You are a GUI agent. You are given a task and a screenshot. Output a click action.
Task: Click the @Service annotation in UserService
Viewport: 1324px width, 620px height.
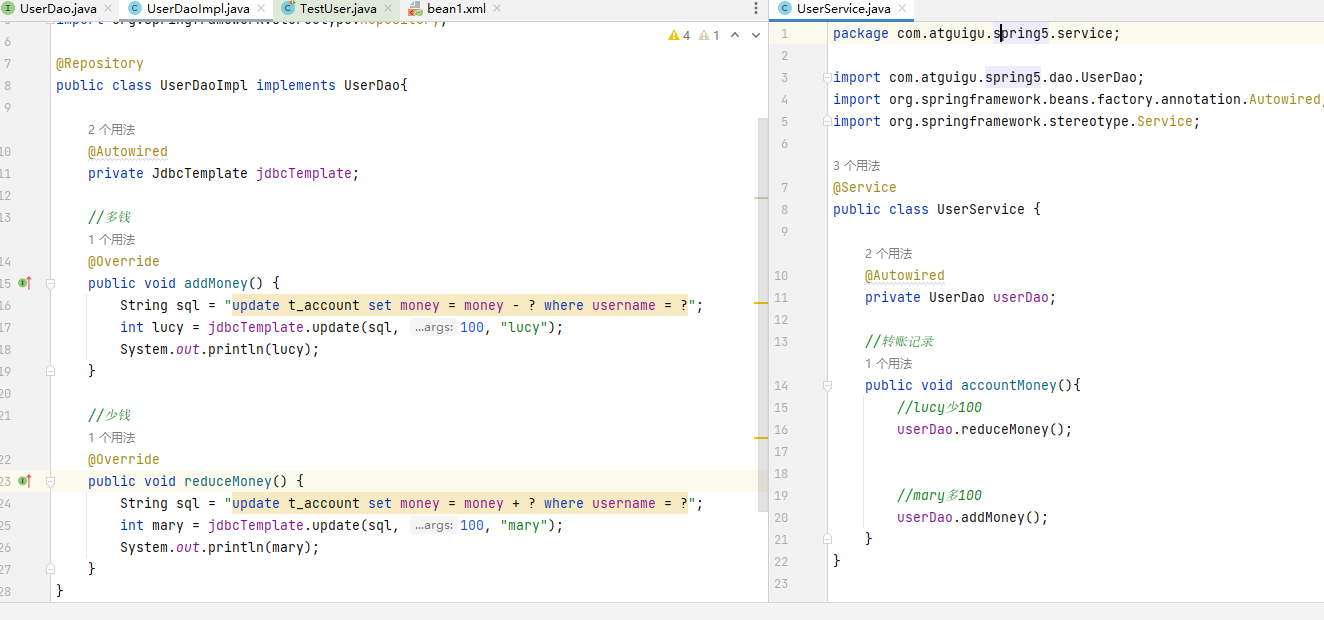coord(865,187)
